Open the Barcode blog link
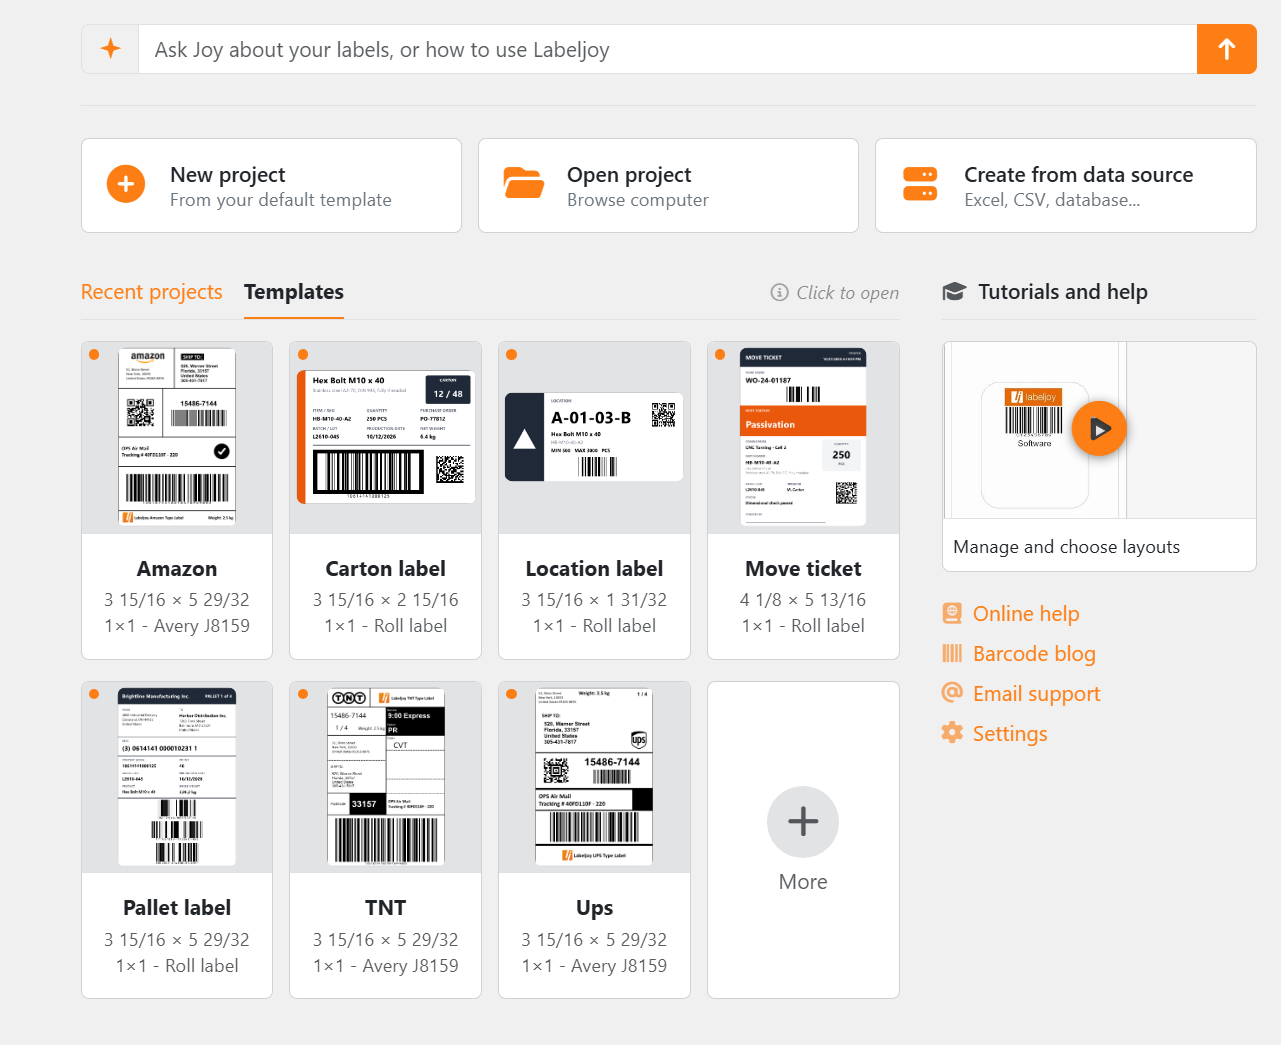1281x1045 pixels. coord(1034,654)
